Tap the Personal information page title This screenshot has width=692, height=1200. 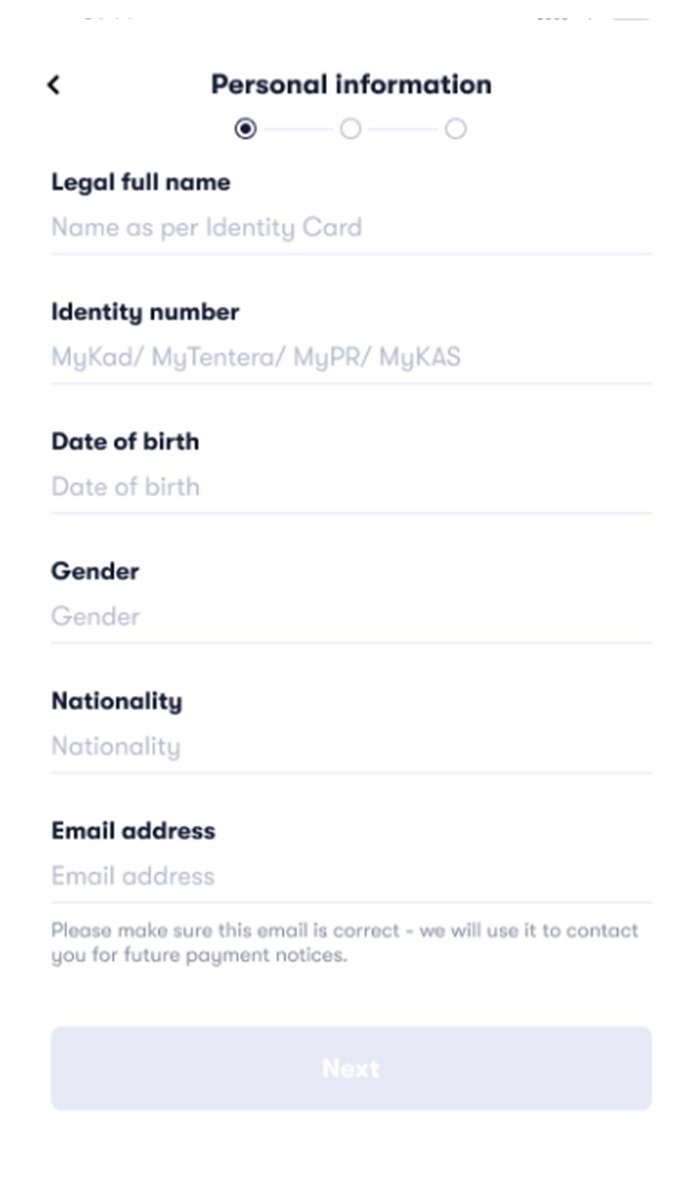coord(349,84)
